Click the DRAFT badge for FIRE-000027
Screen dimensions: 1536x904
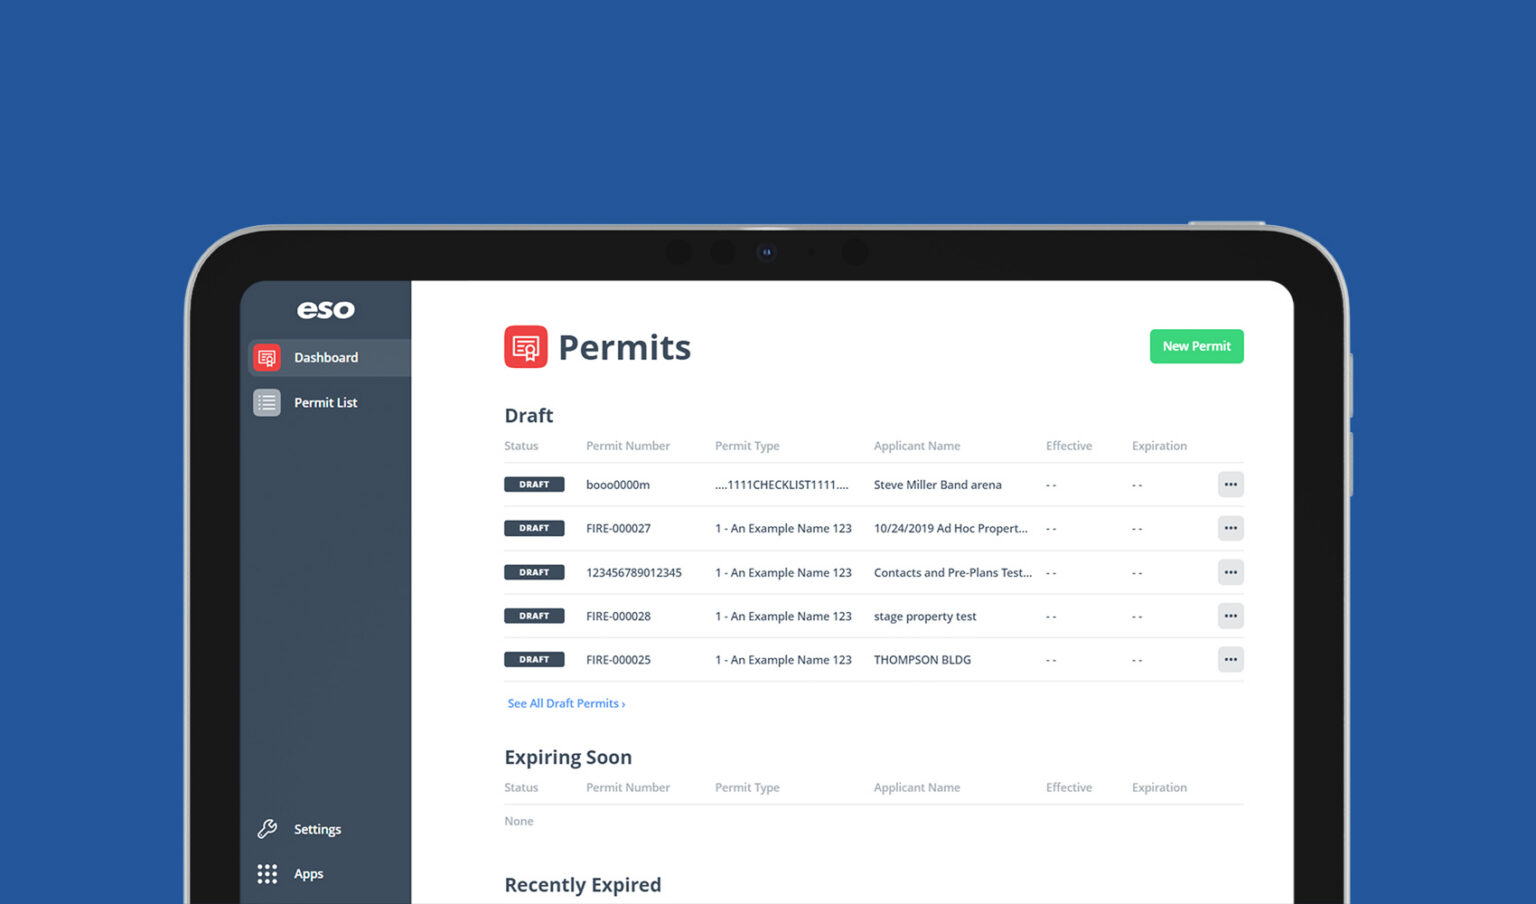pyautogui.click(x=534, y=528)
